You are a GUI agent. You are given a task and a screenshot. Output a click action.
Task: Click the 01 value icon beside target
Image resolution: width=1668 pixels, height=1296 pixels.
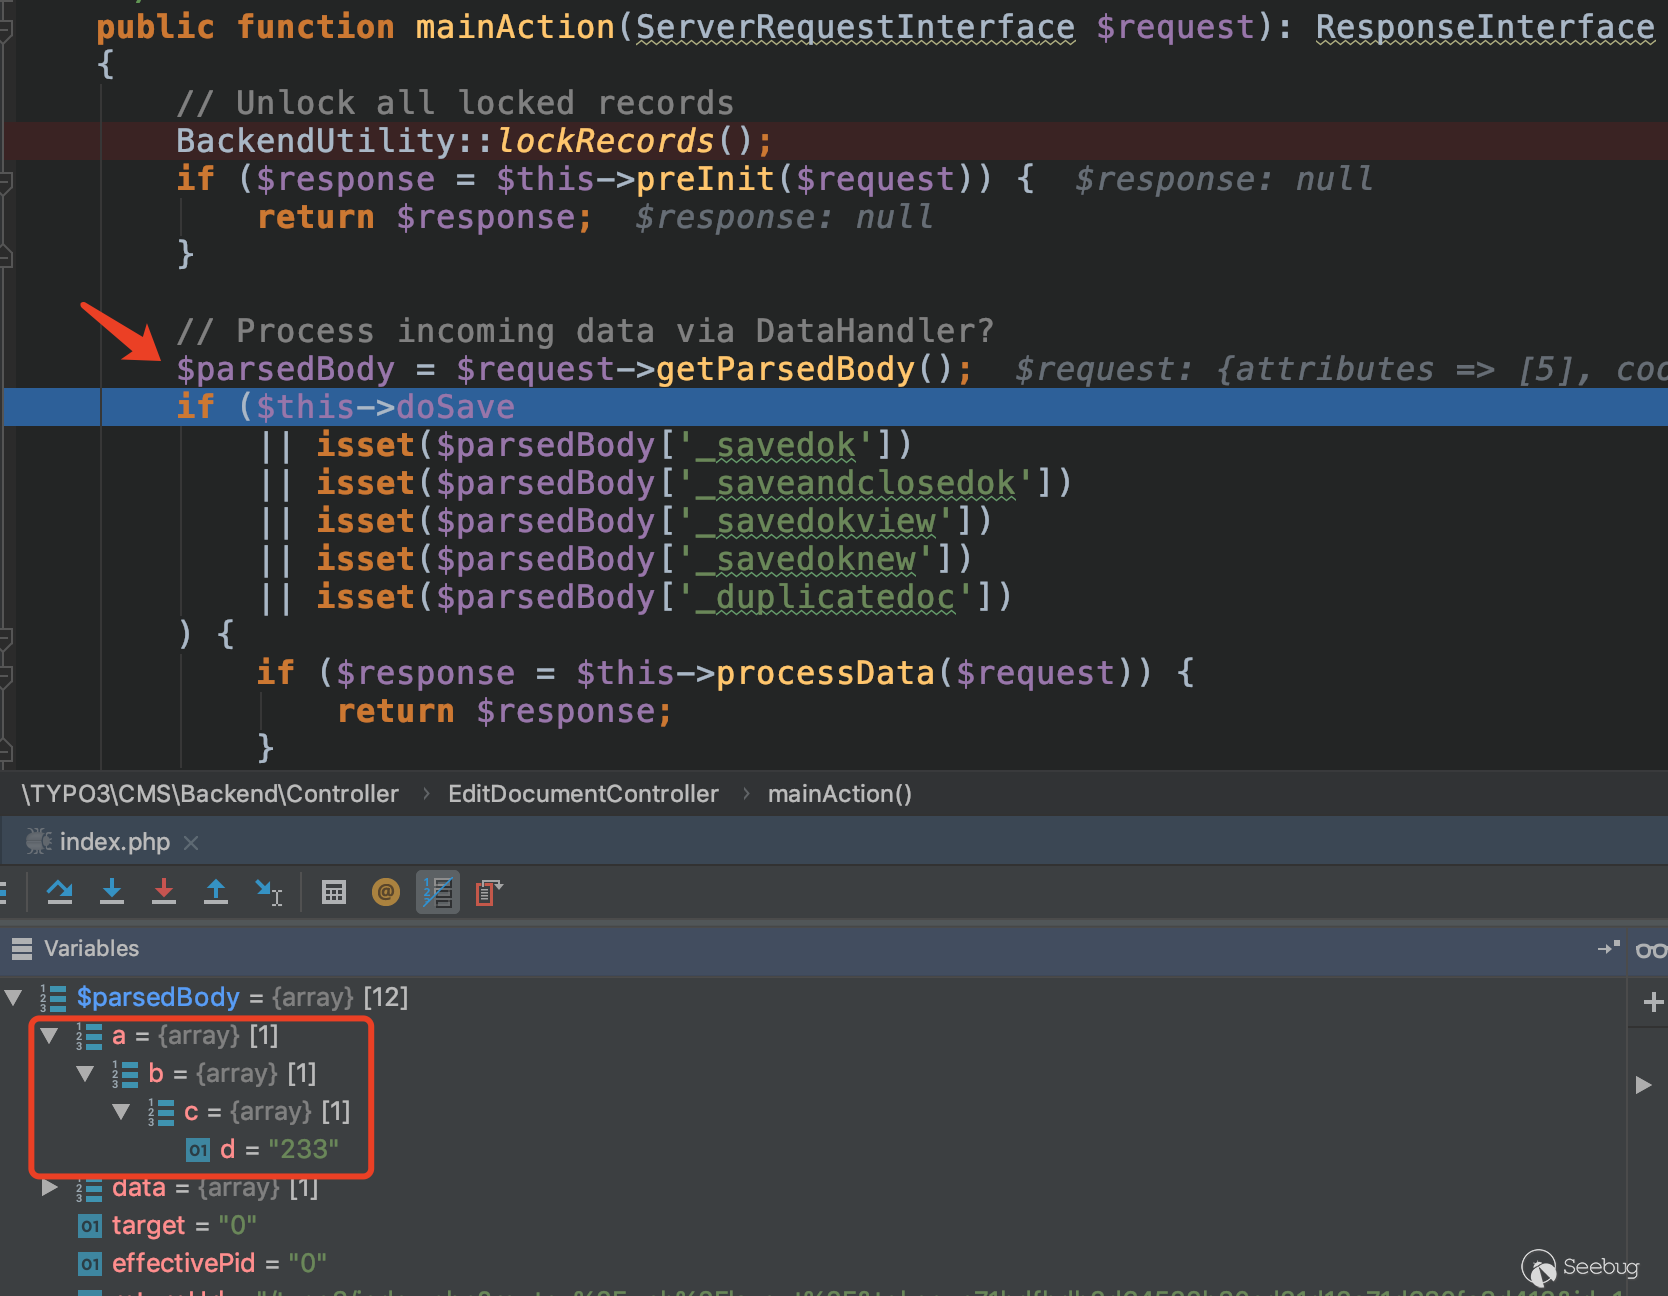[x=90, y=1226]
